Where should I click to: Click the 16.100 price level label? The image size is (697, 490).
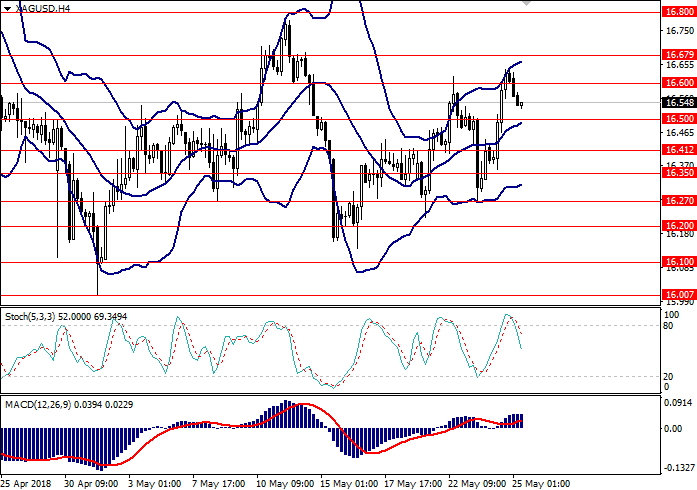point(678,261)
